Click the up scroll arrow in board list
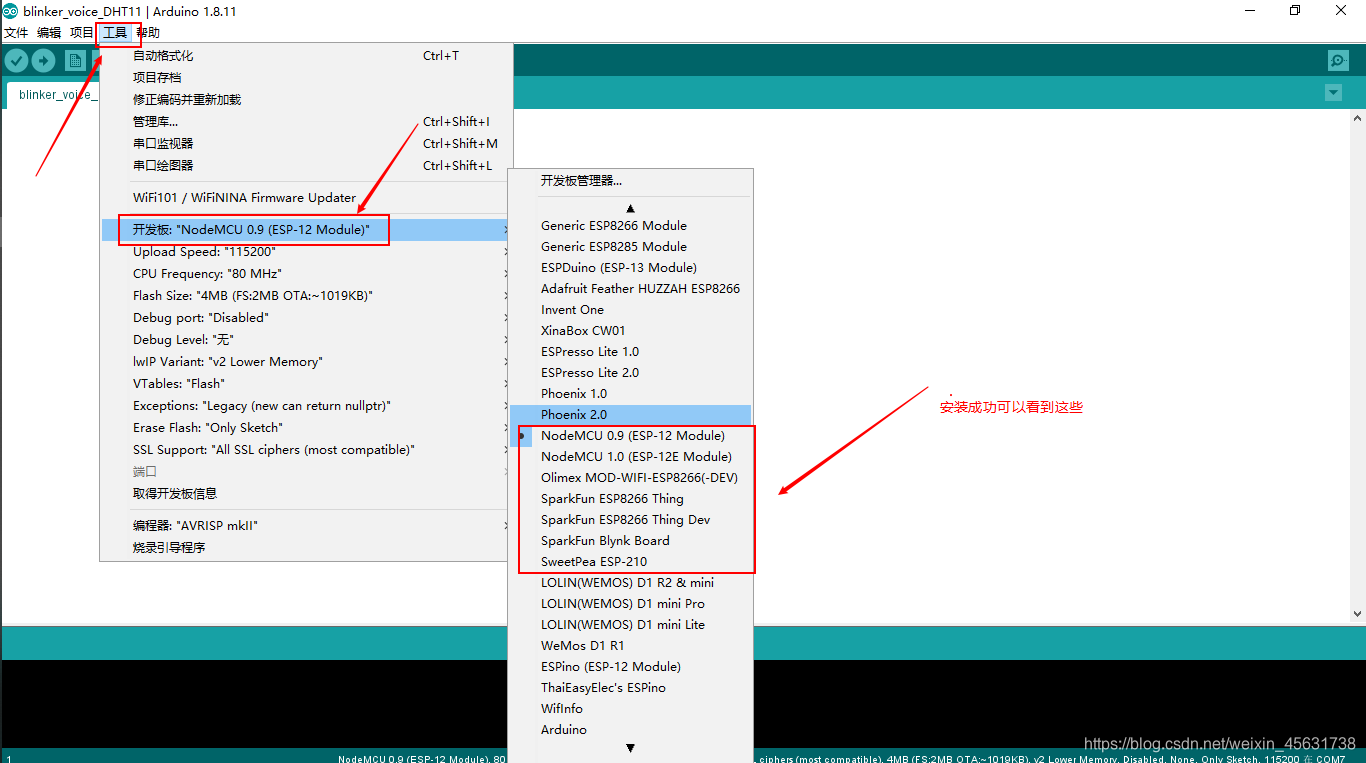This screenshot has height=763, width=1366. (x=633, y=207)
